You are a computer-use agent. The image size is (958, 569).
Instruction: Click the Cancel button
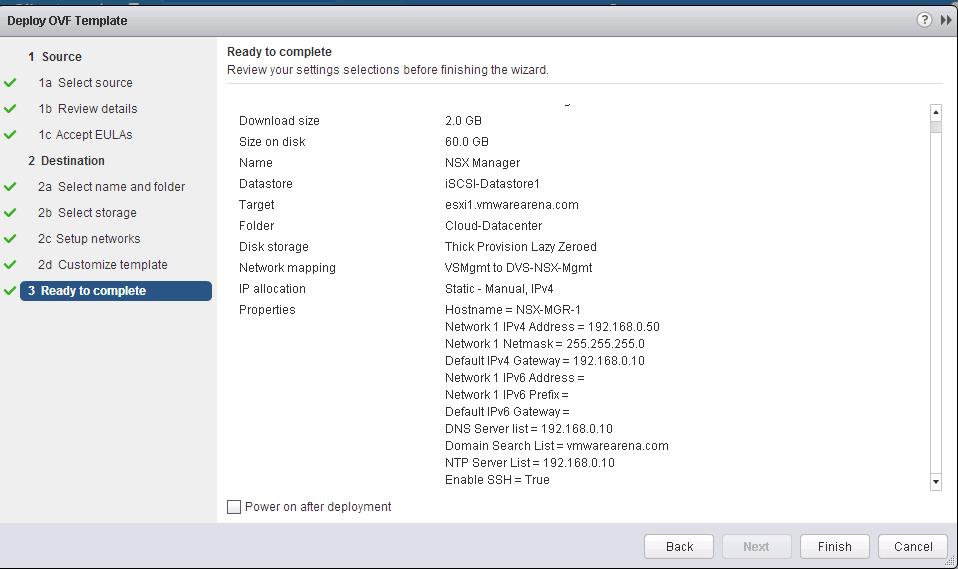pyautogui.click(x=913, y=546)
